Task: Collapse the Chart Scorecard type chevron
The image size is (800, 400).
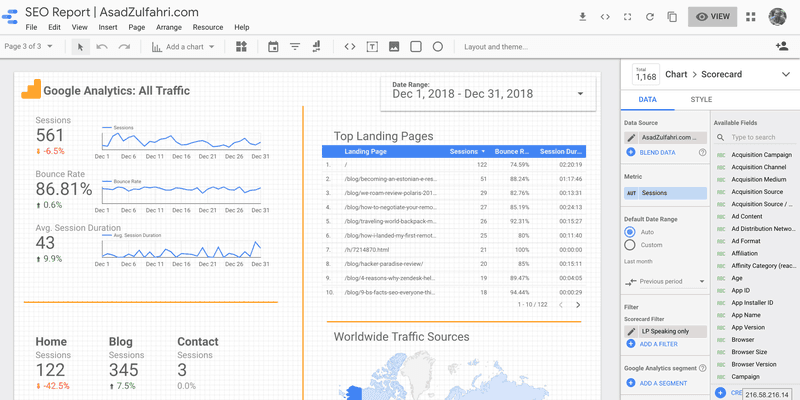Action: (786, 74)
